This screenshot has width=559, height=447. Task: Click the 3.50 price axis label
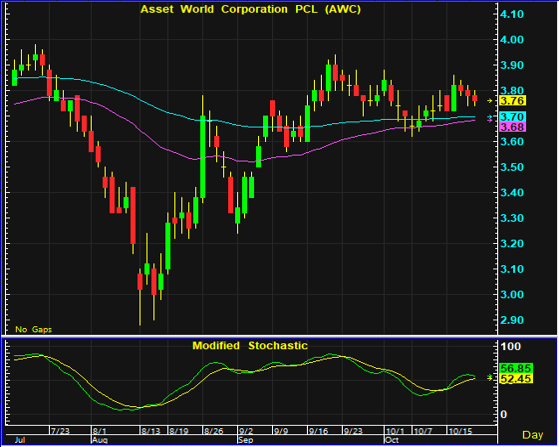point(512,167)
